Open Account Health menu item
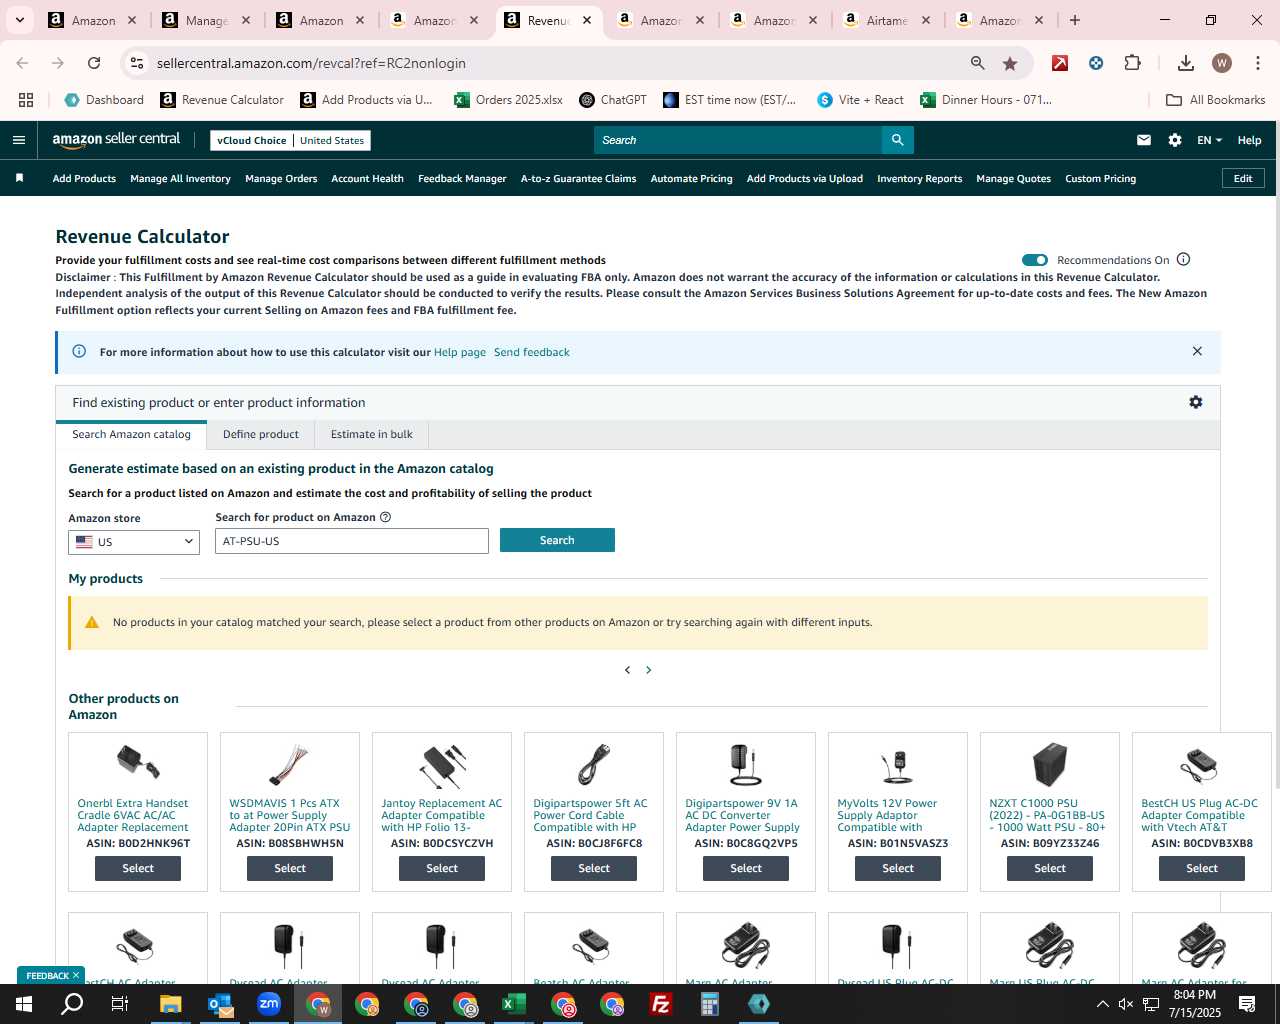The height and width of the screenshot is (1024, 1280). coord(367,179)
